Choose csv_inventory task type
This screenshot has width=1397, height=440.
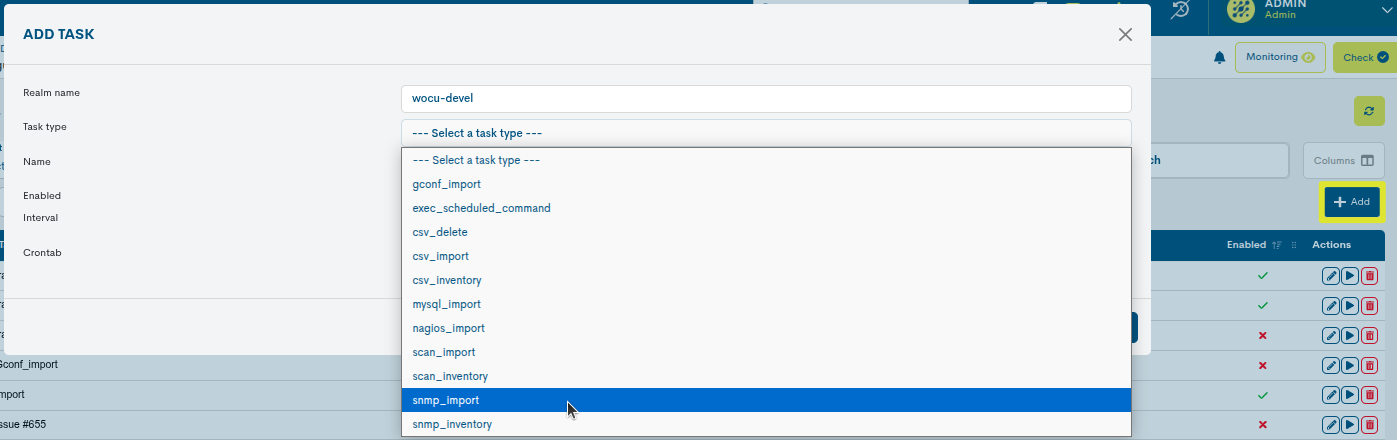tap(766, 280)
